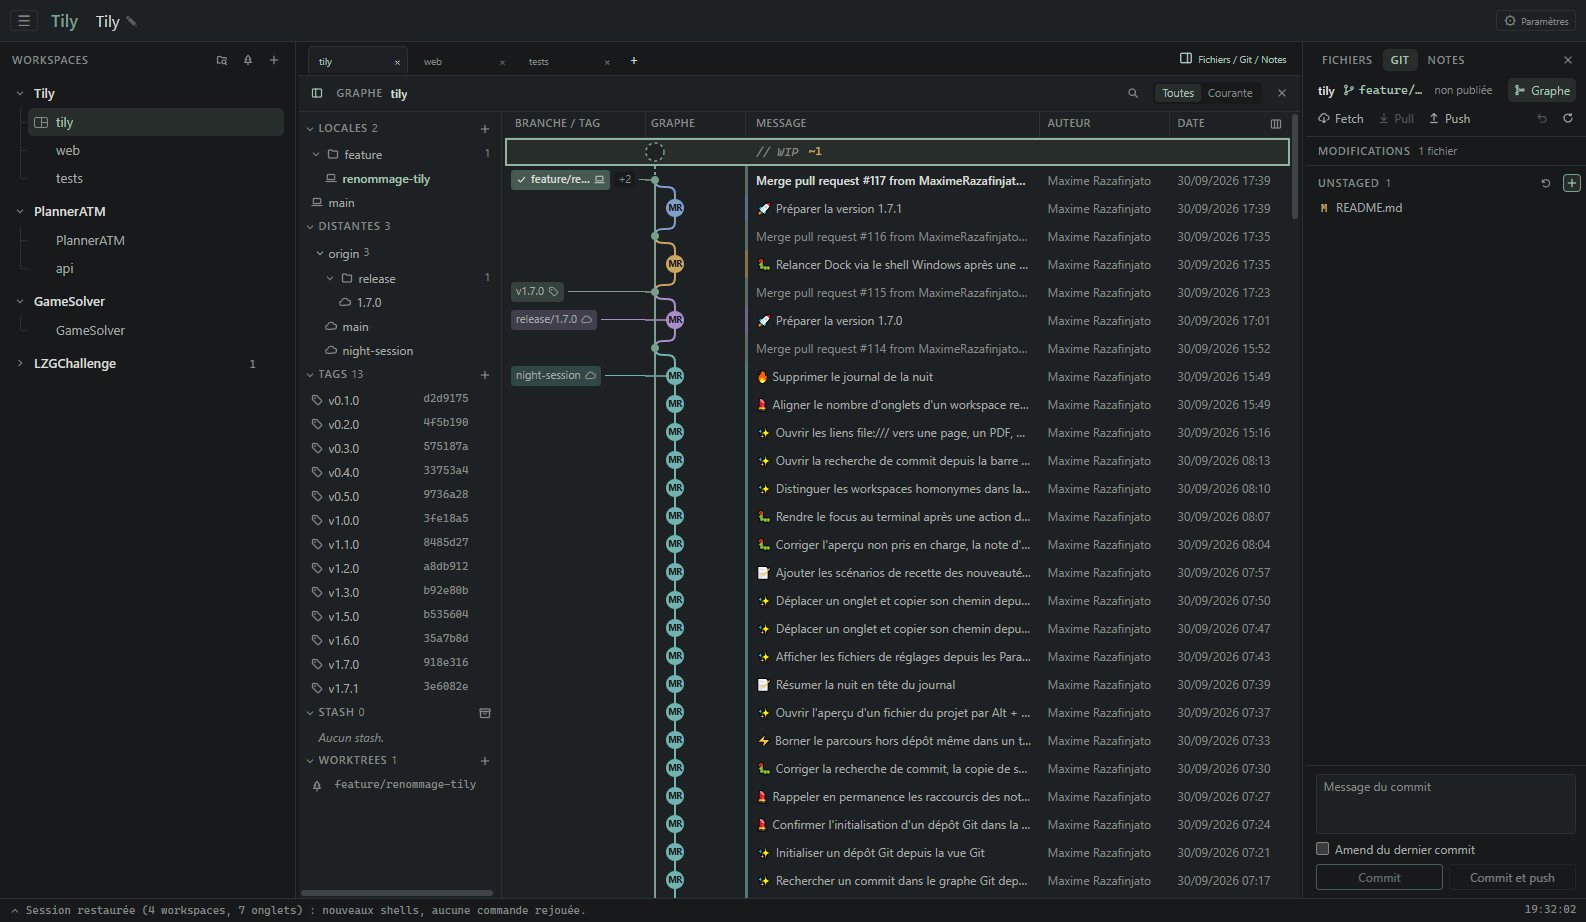Screen dimensions: 1586x922
Task: Toggle the graph sidebar panel icon
Action: pyautogui.click(x=317, y=93)
